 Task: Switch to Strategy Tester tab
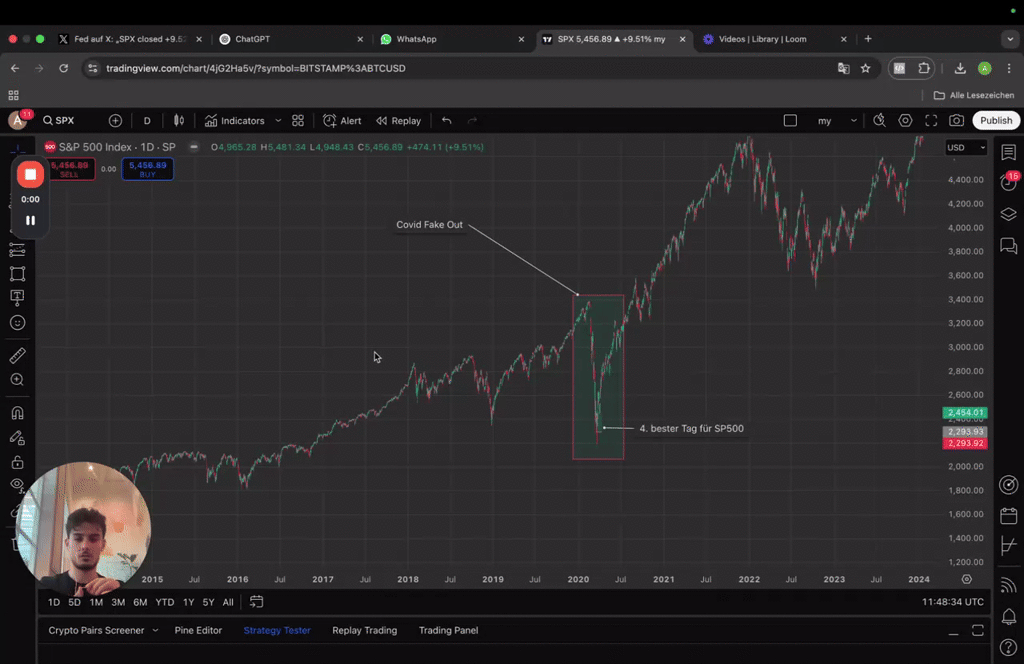277,631
